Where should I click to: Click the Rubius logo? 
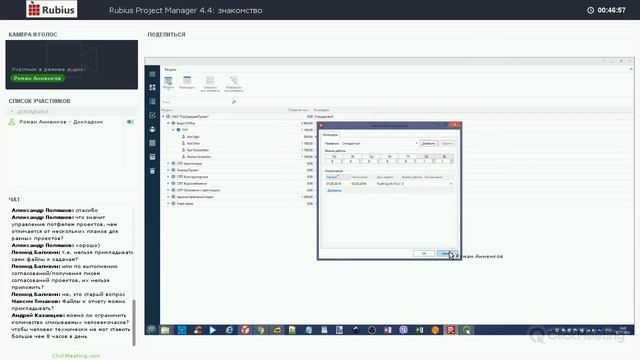point(51,9)
